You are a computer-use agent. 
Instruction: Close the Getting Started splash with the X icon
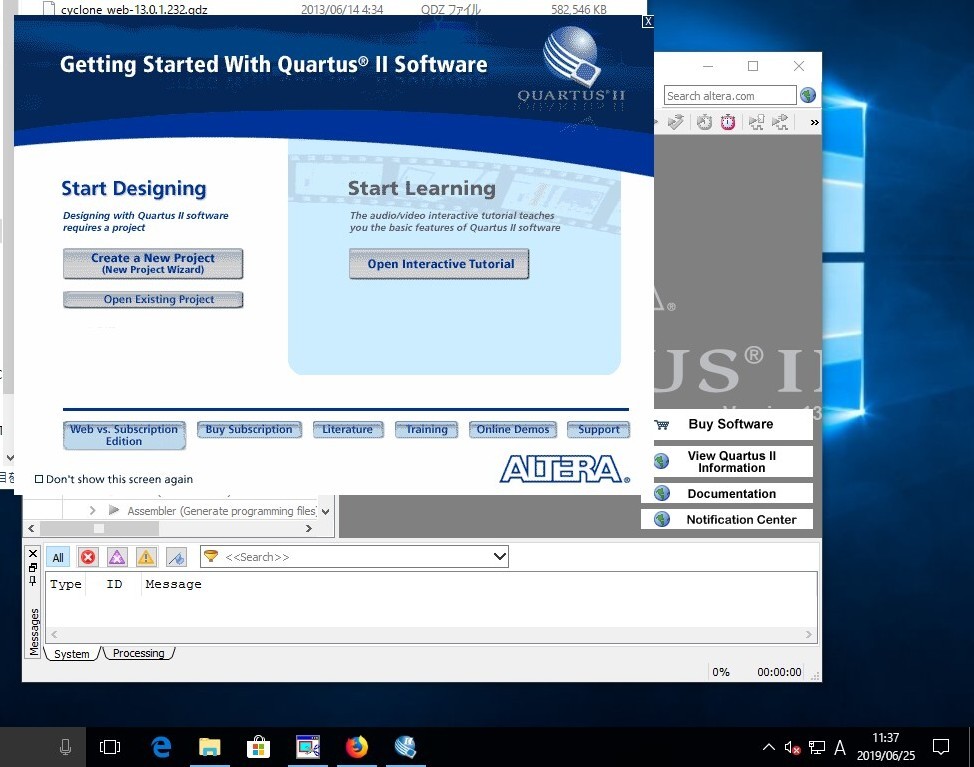(x=648, y=22)
